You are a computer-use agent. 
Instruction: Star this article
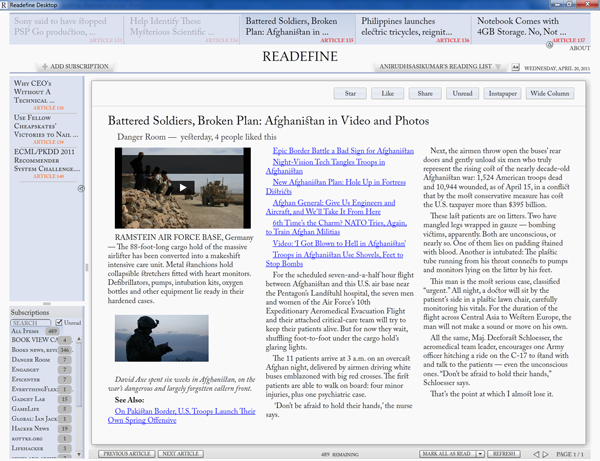[x=350, y=93]
